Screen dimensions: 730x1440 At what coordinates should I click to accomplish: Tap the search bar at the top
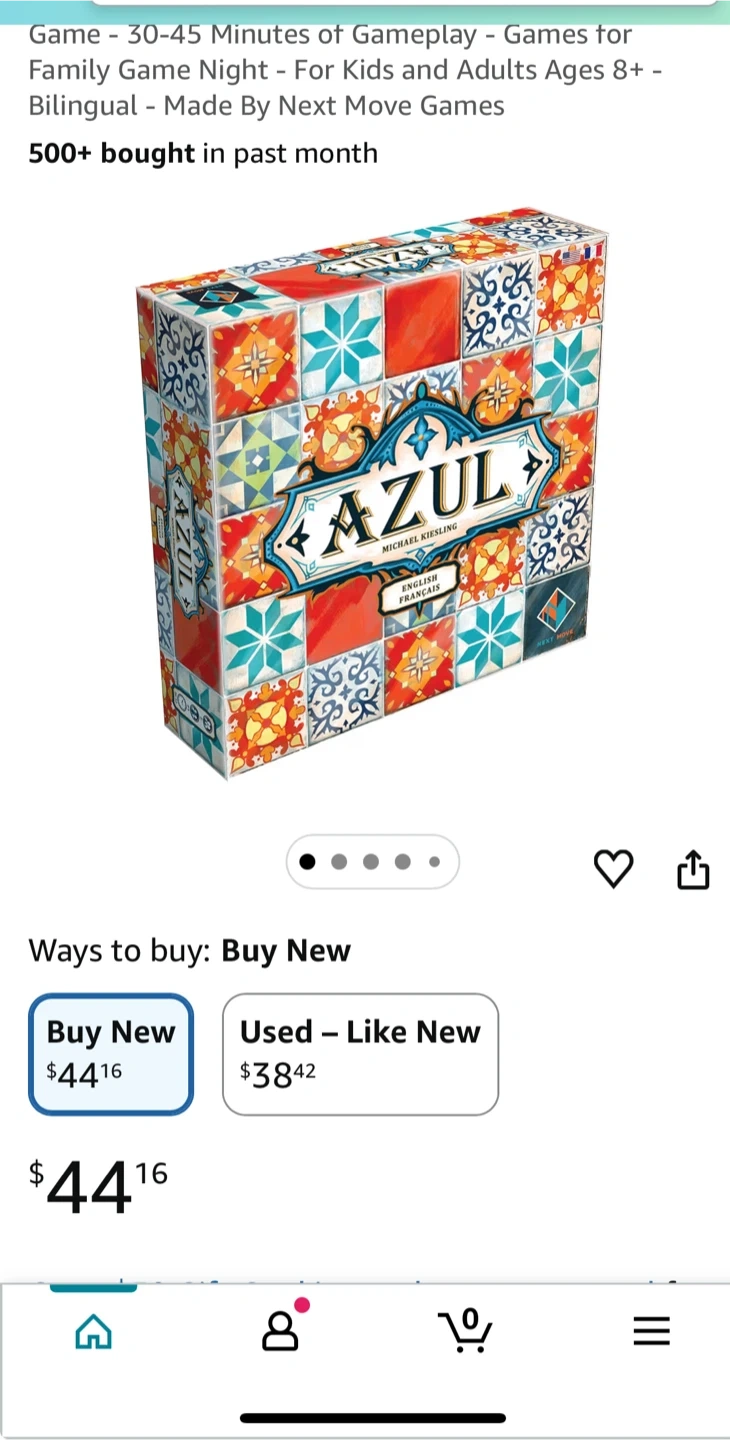(x=400, y=3)
